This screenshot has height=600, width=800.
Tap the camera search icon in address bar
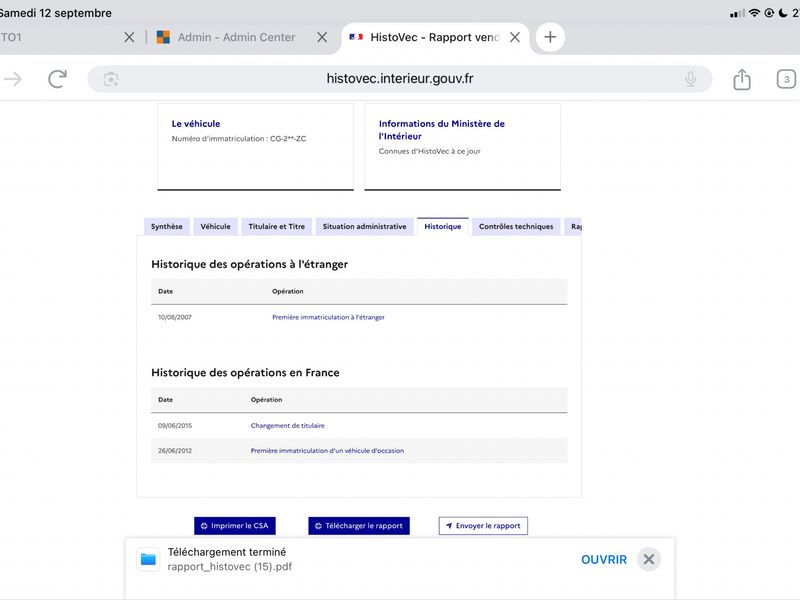tap(111, 79)
